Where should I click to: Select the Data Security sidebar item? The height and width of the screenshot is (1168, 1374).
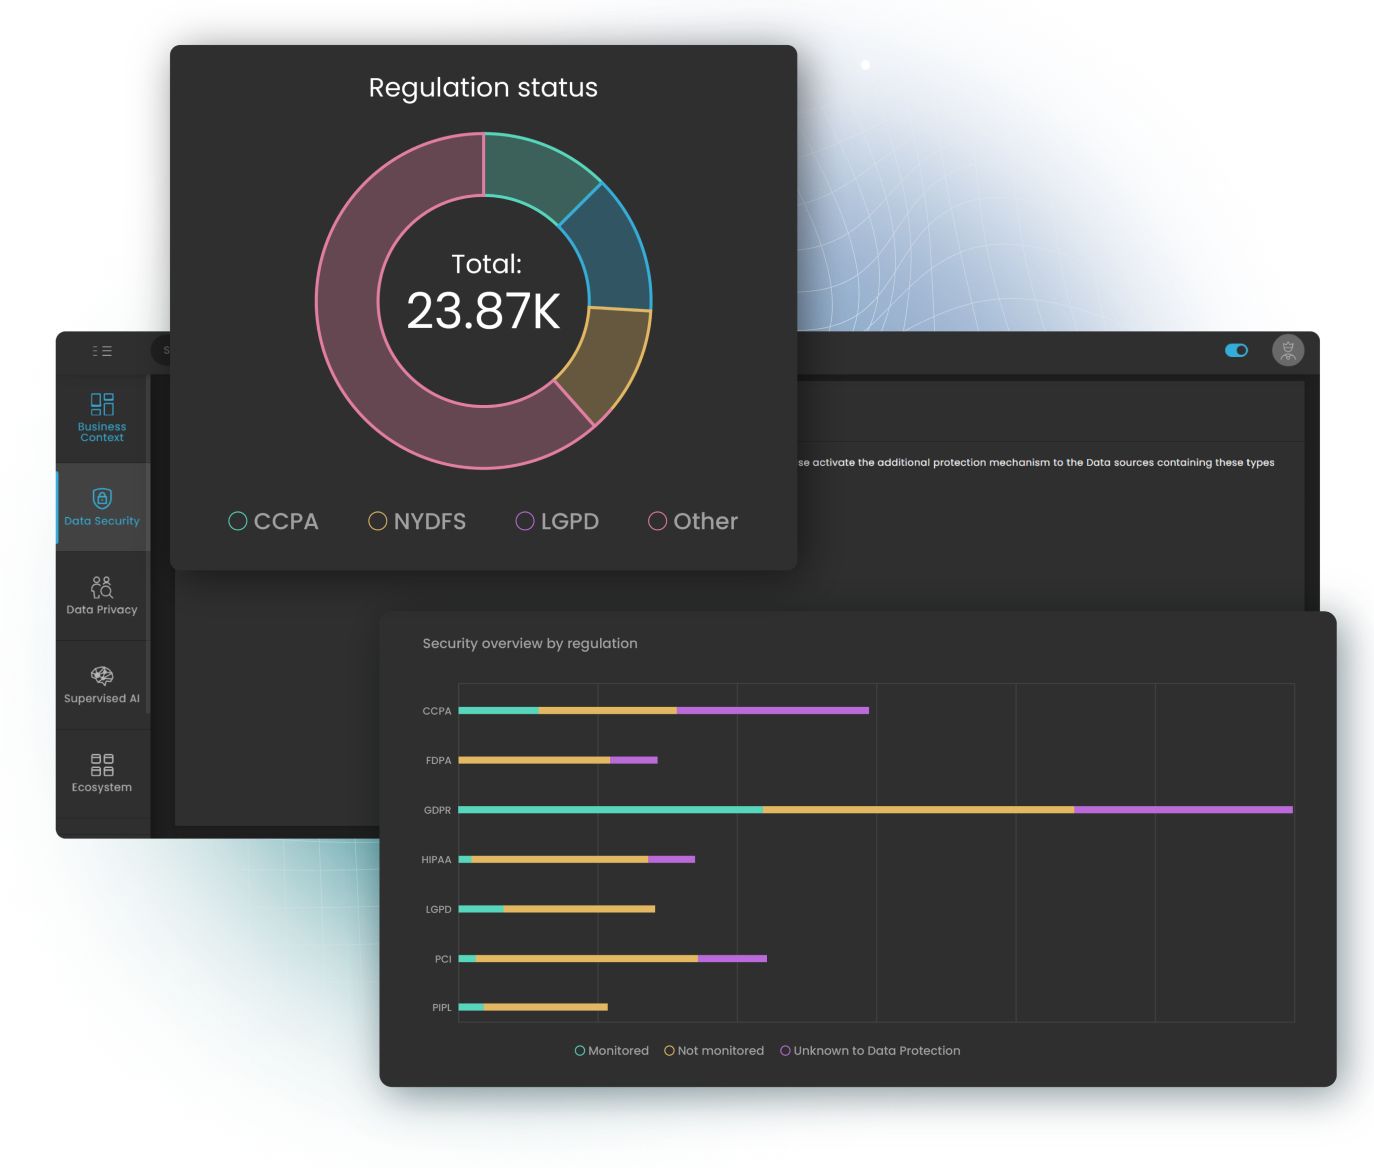pos(102,507)
